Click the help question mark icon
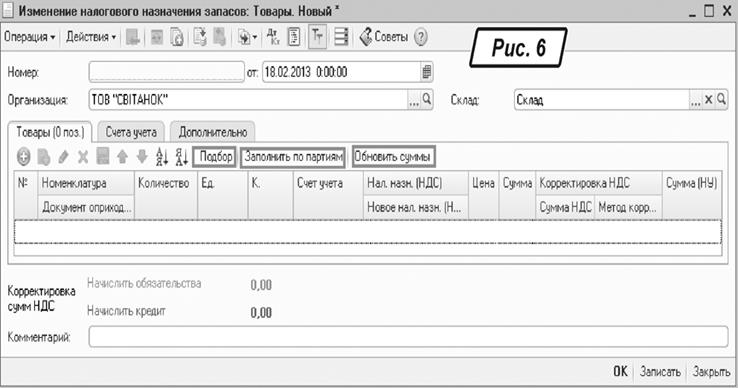The image size is (738, 388). coord(421,37)
